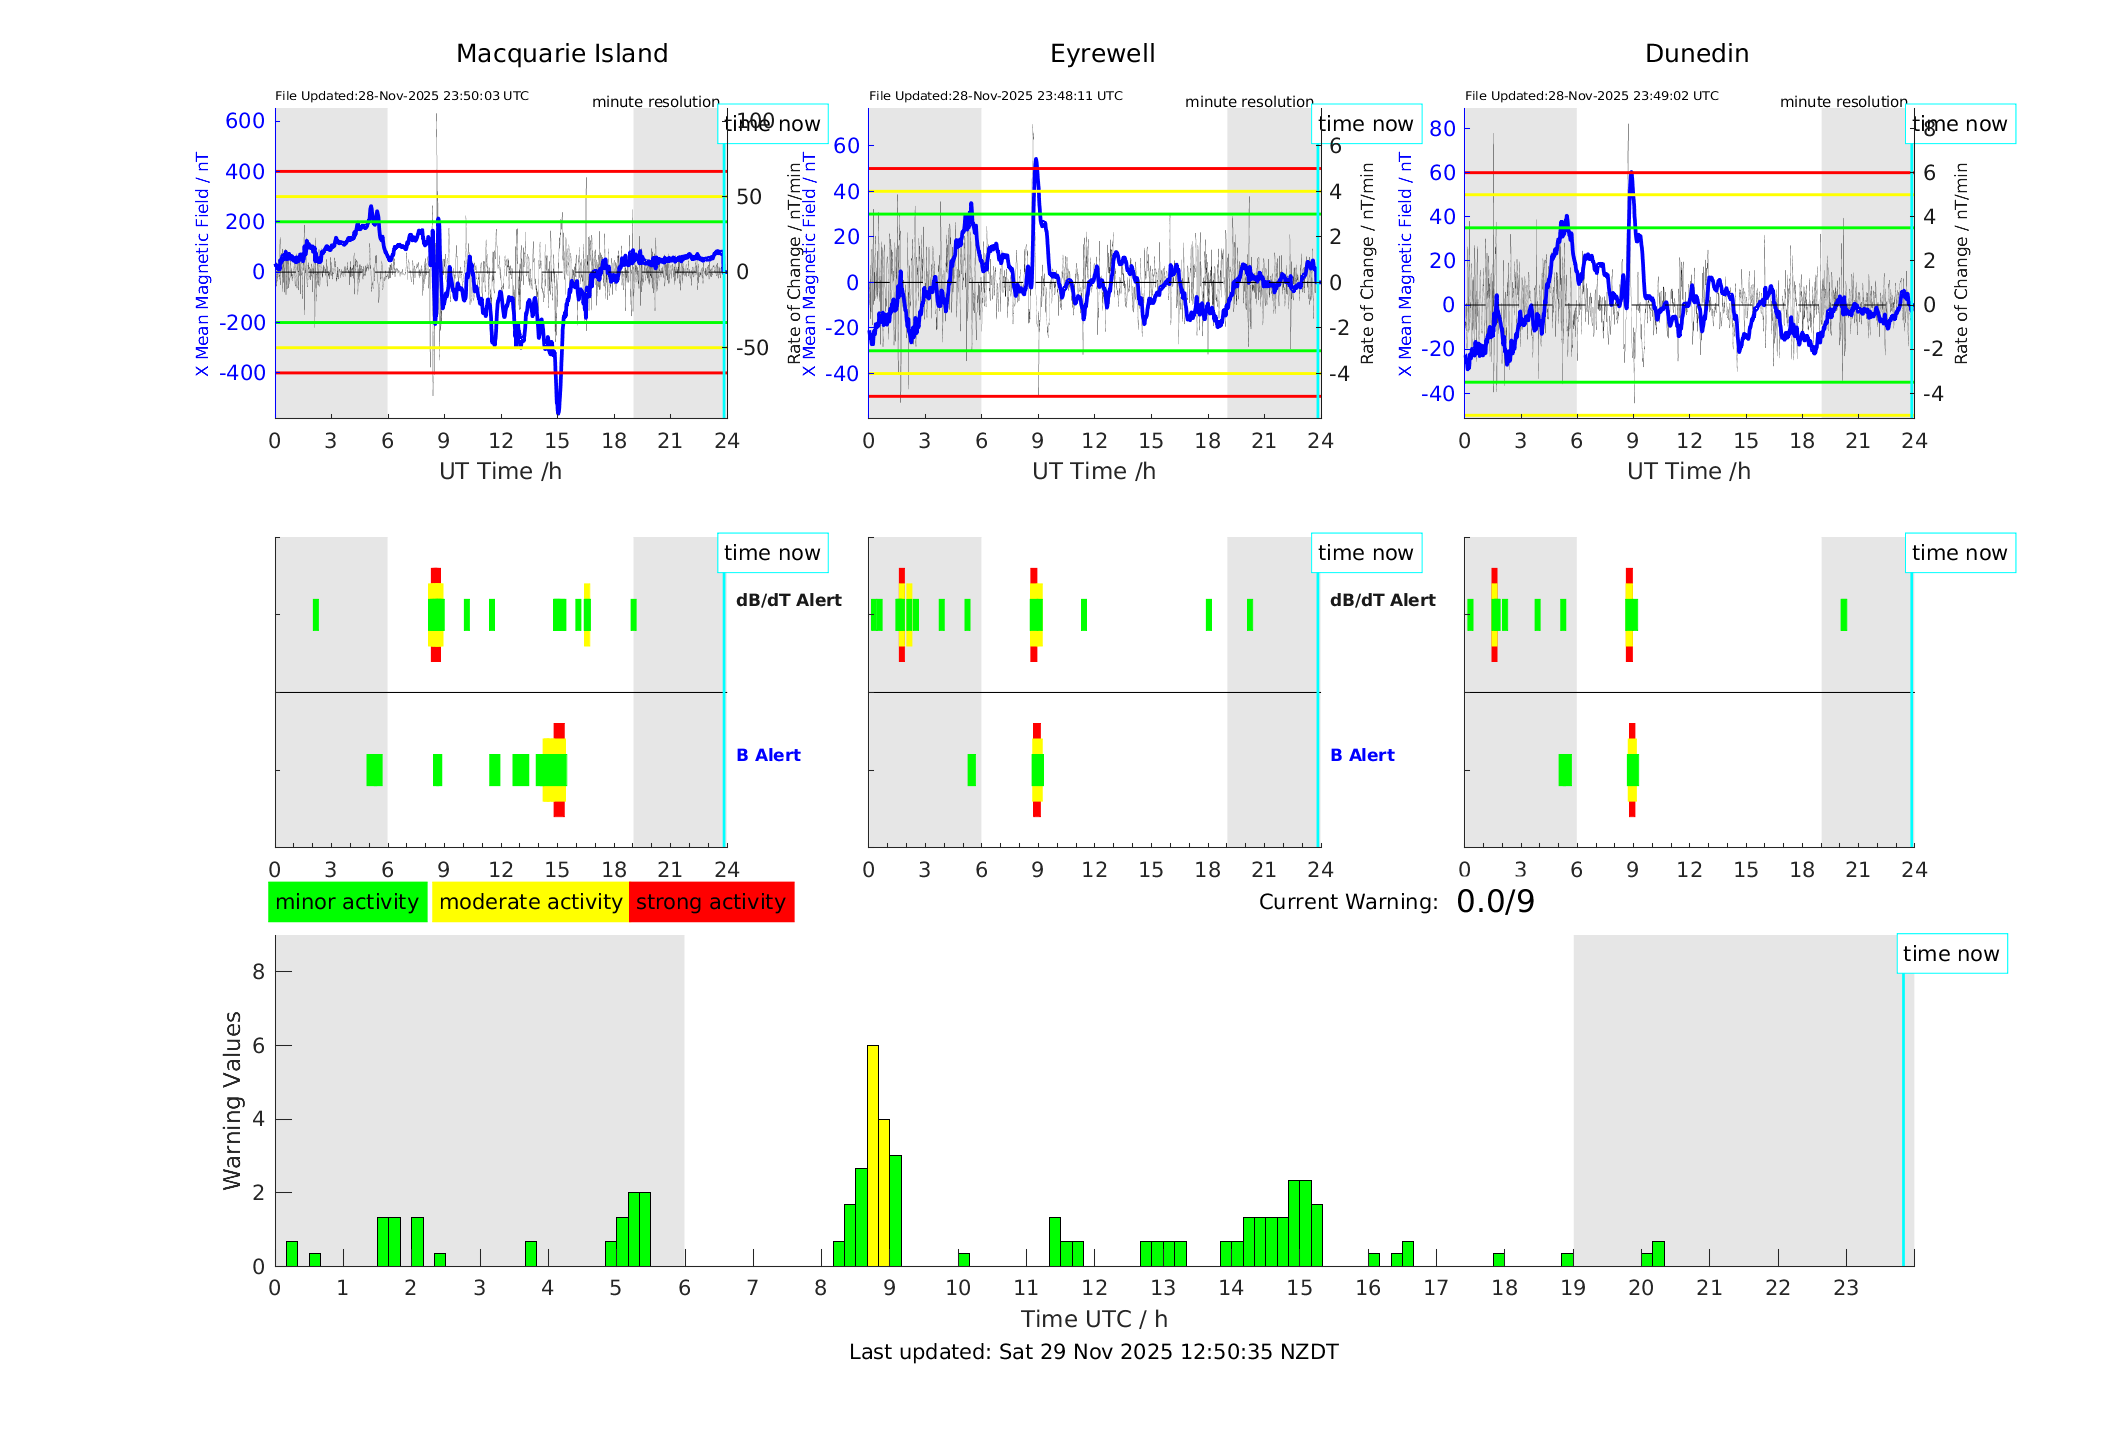Click the 'minute resolution' label above Dunedin chart
Image resolution: width=2117 pixels, height=1437 pixels.
[x=1843, y=102]
